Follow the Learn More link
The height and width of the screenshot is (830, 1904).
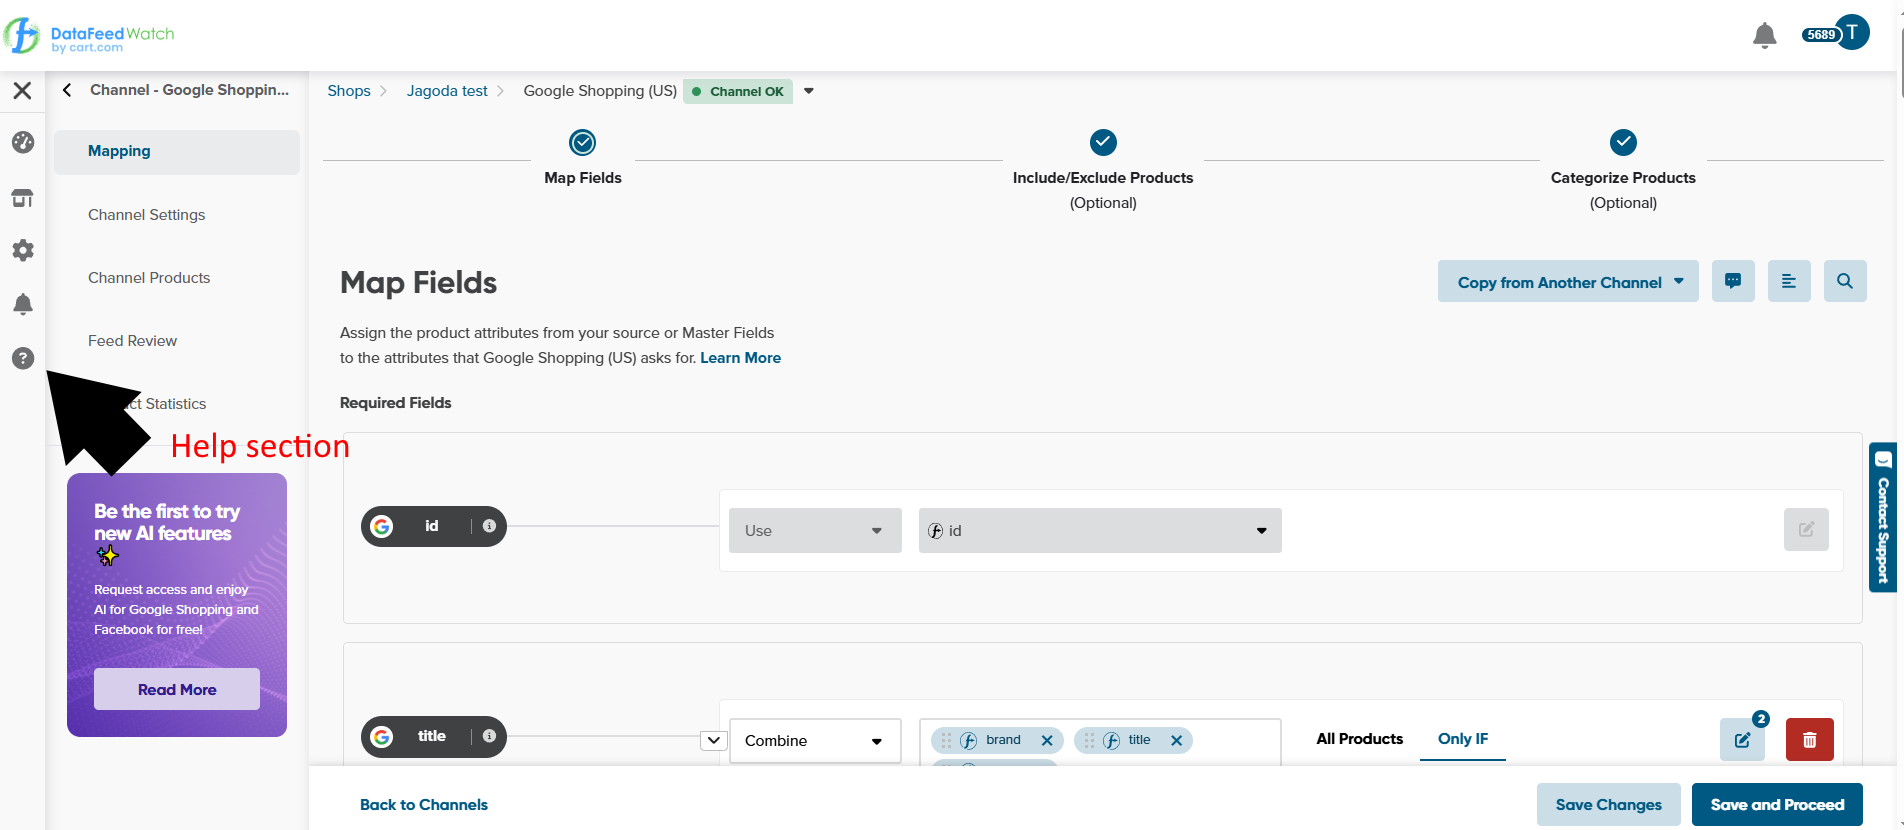pos(740,358)
